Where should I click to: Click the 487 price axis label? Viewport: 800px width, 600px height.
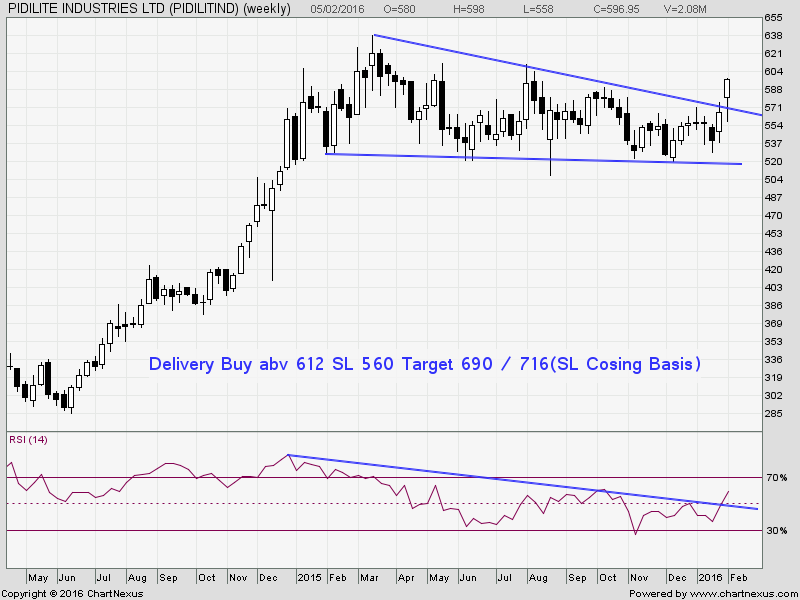click(x=773, y=197)
